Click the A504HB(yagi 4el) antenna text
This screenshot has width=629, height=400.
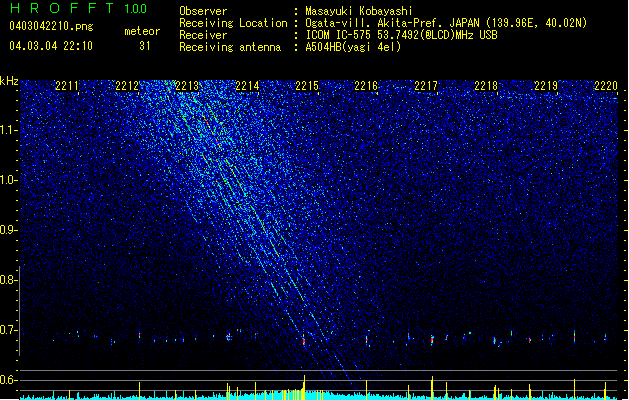click(353, 47)
